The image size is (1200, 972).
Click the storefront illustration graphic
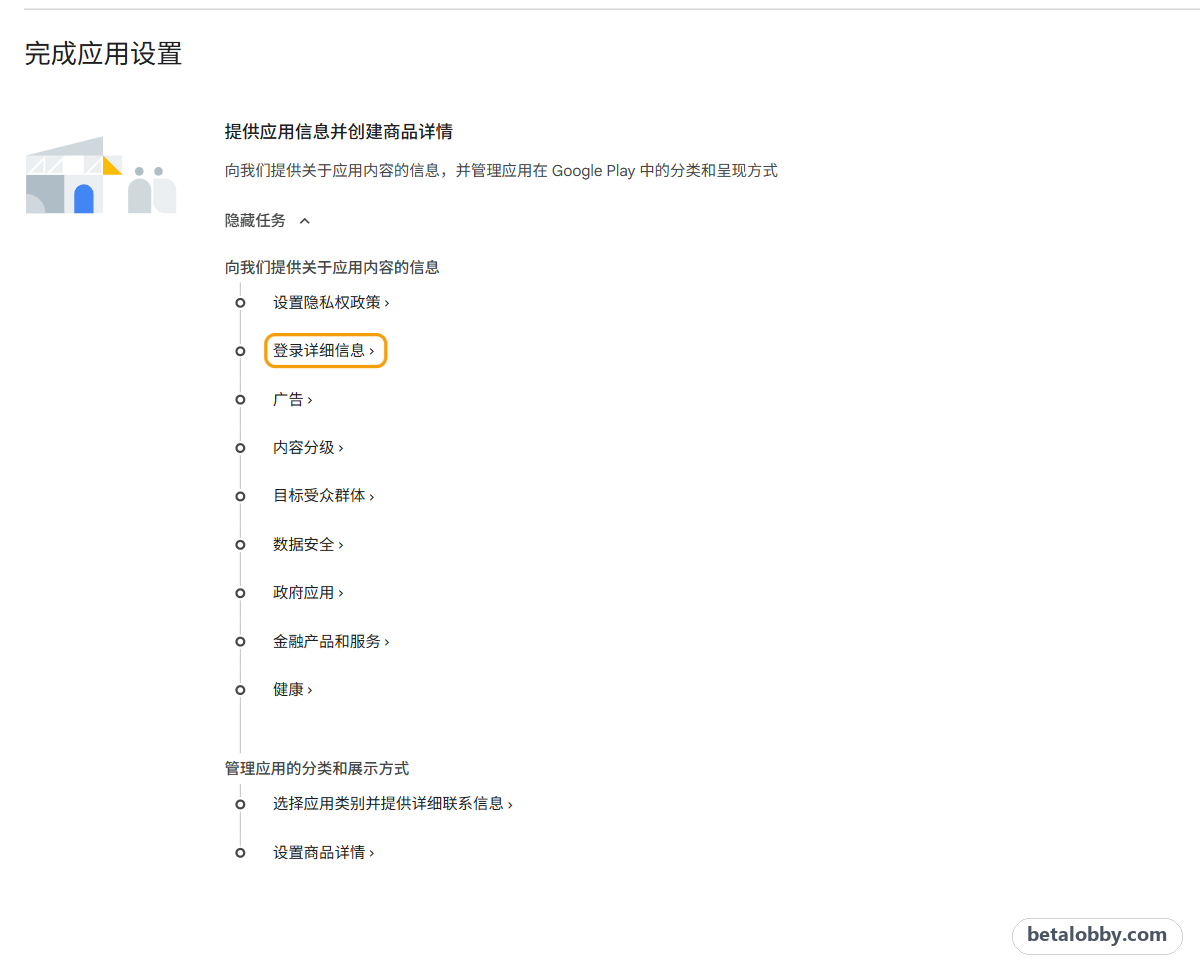[x=101, y=175]
